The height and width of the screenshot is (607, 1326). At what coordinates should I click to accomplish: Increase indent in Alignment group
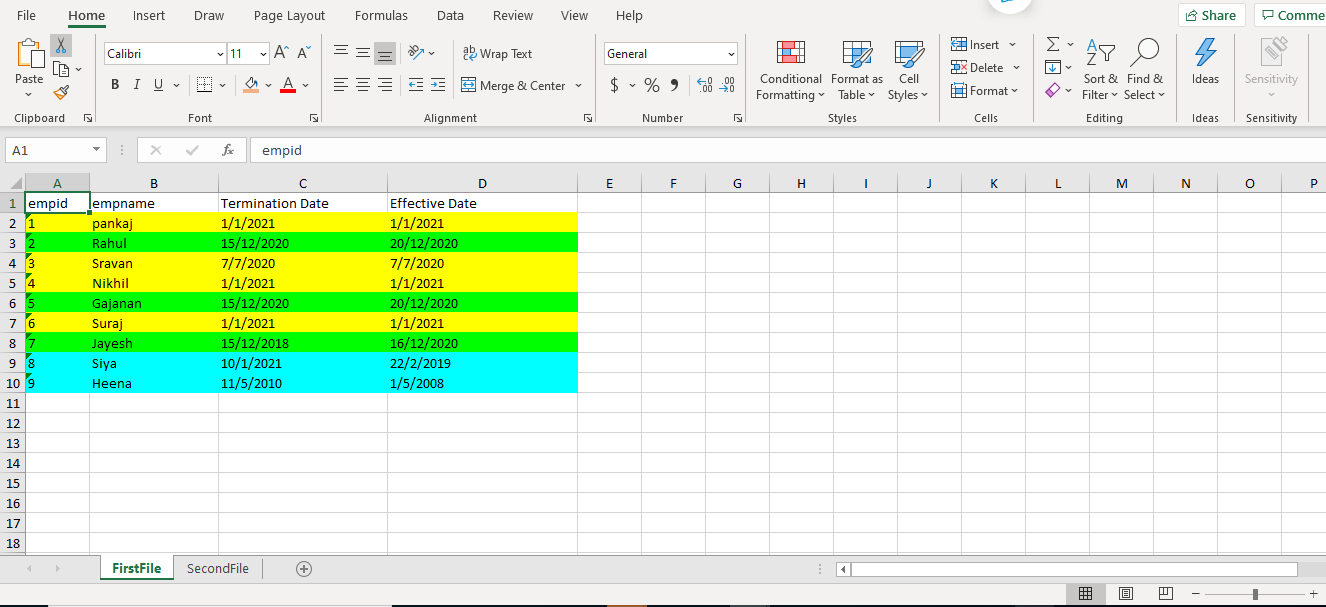point(438,85)
